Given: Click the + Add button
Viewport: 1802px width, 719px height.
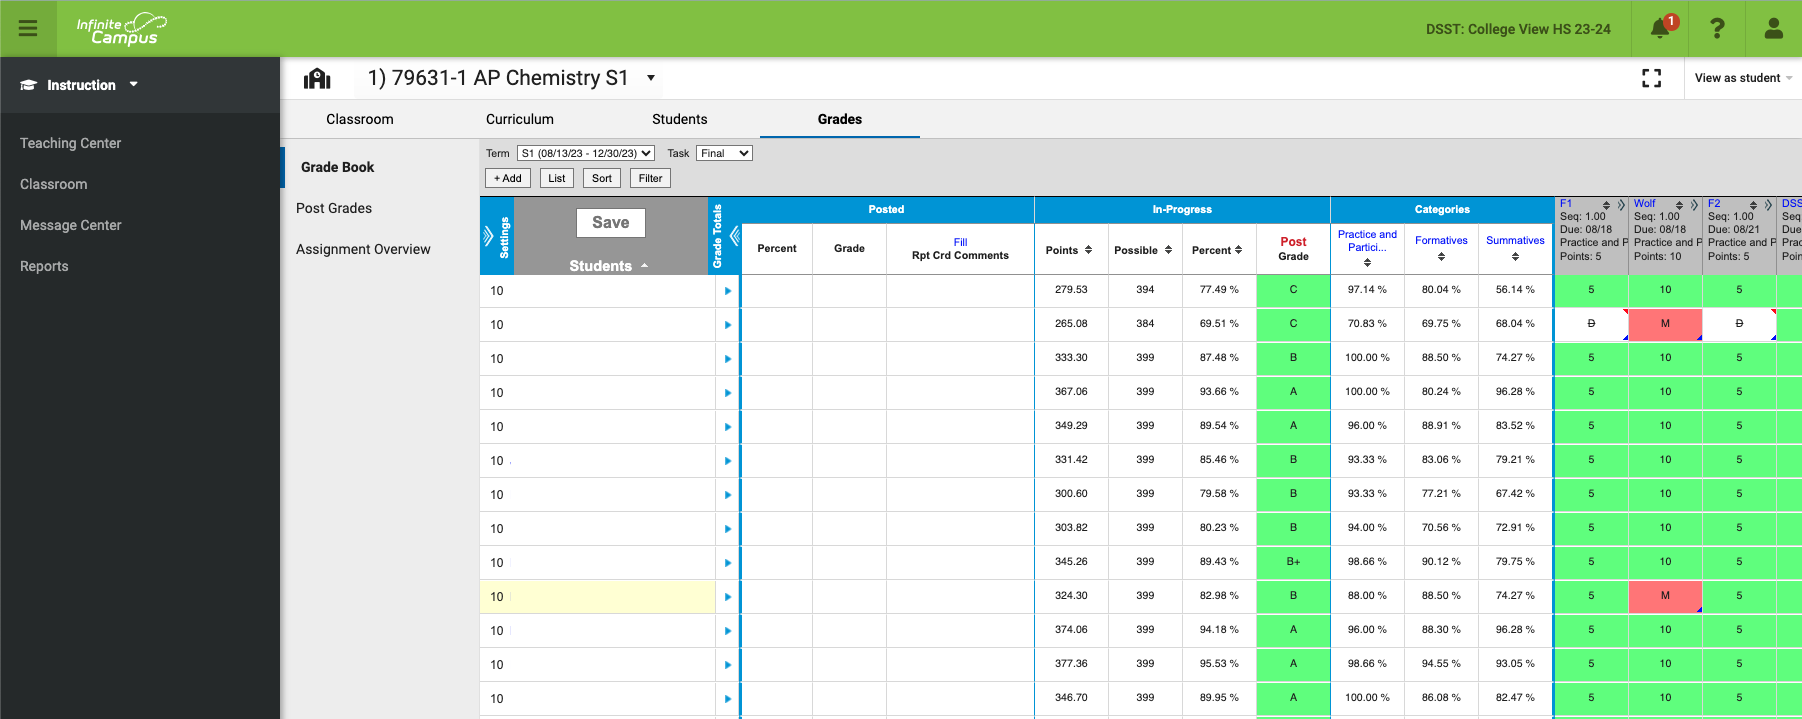Looking at the screenshot, I should click(508, 178).
